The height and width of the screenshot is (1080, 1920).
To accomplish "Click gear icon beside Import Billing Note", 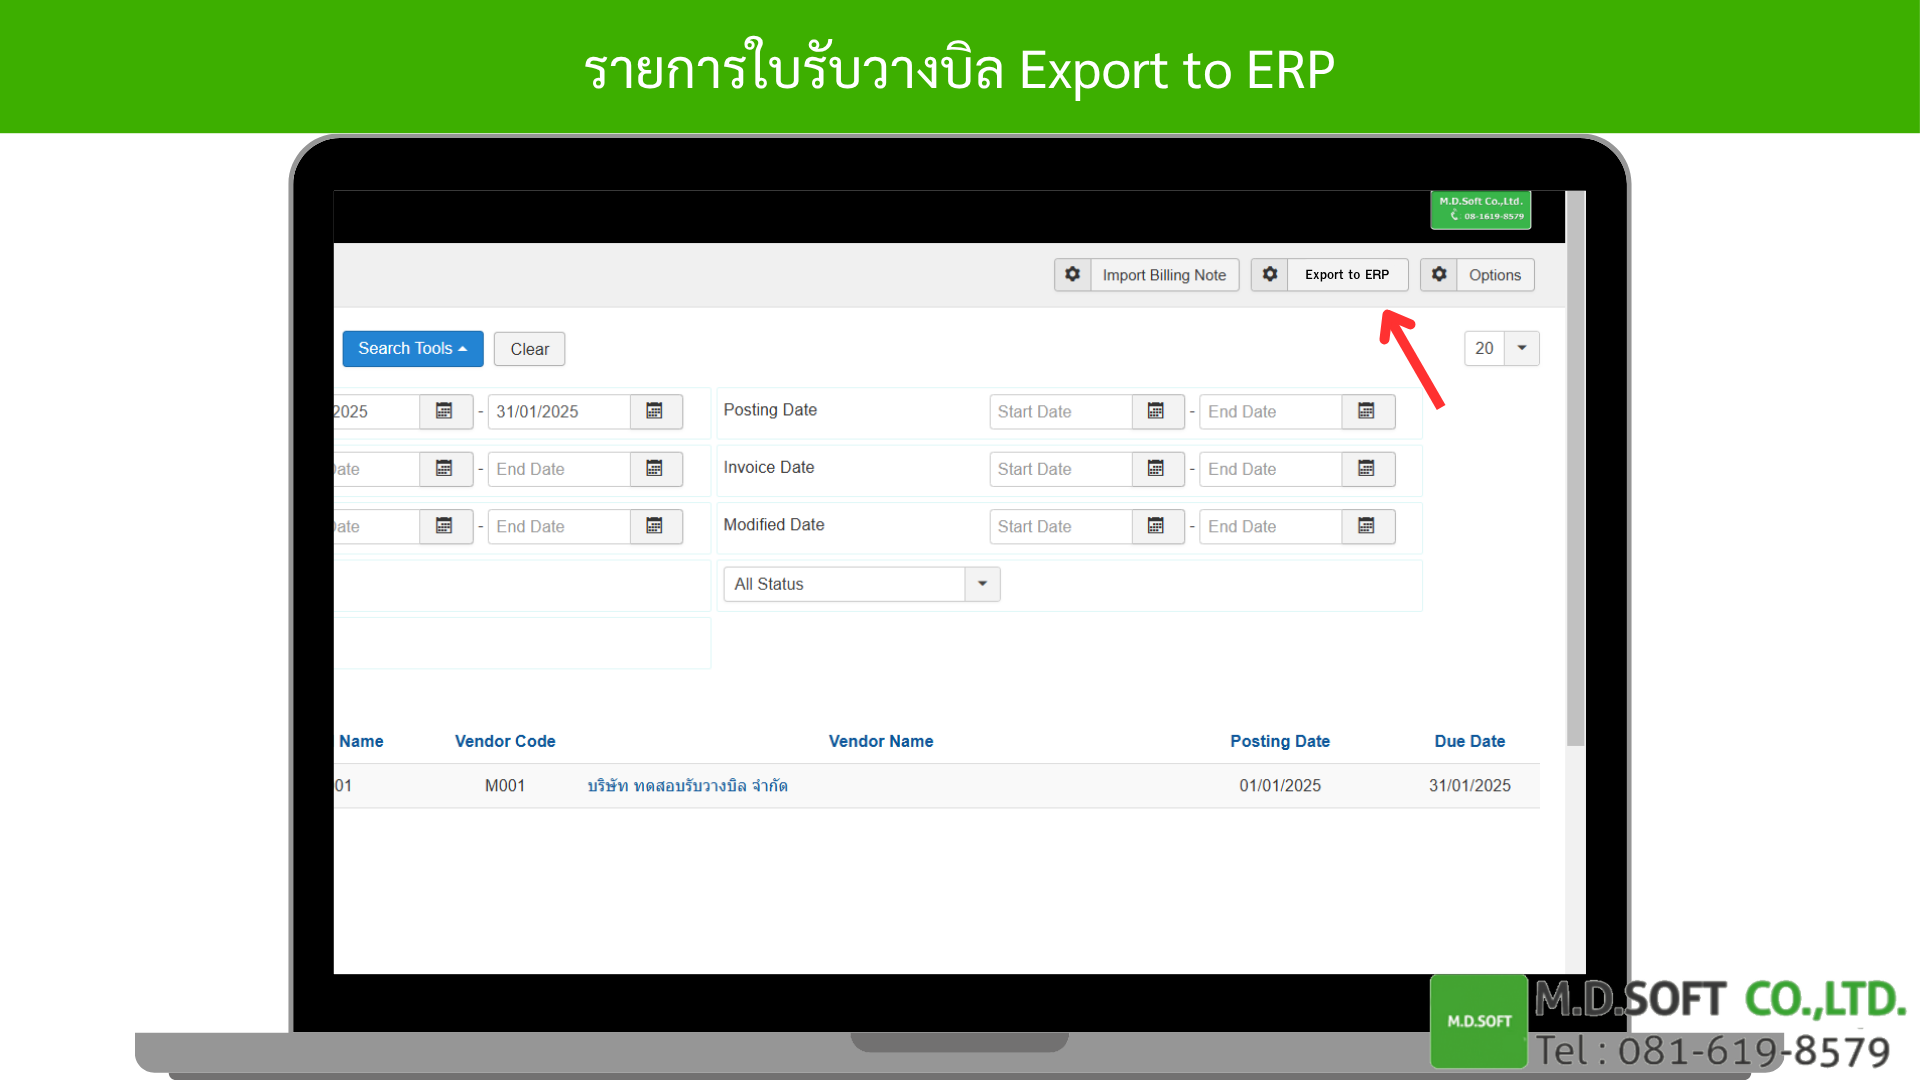I will [x=1072, y=274].
